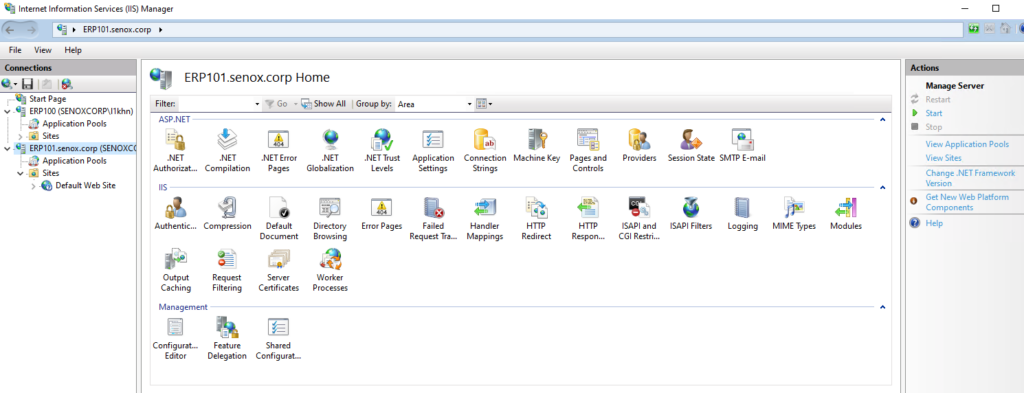Click View Sites action link
This screenshot has height=393, width=1024.
pyautogui.click(x=943, y=158)
